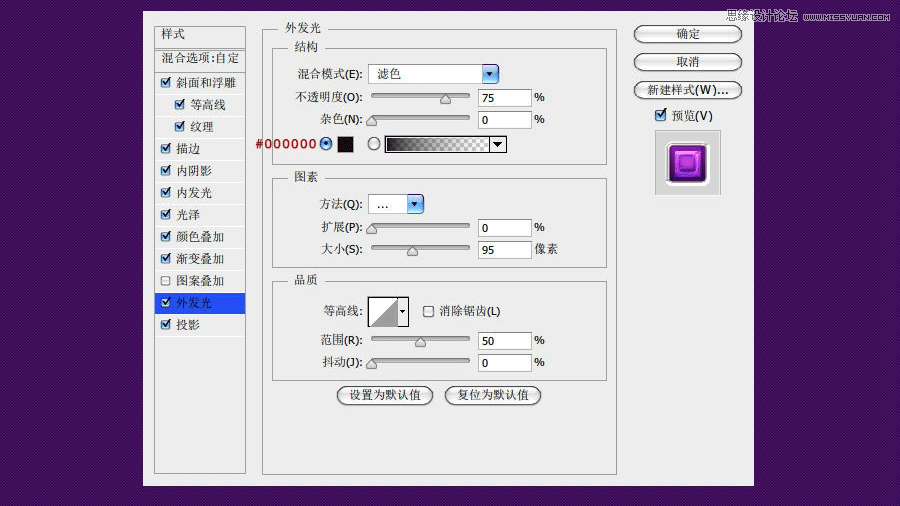
Task: Uncheck the 内发光 checkbox
Action: pos(166,192)
